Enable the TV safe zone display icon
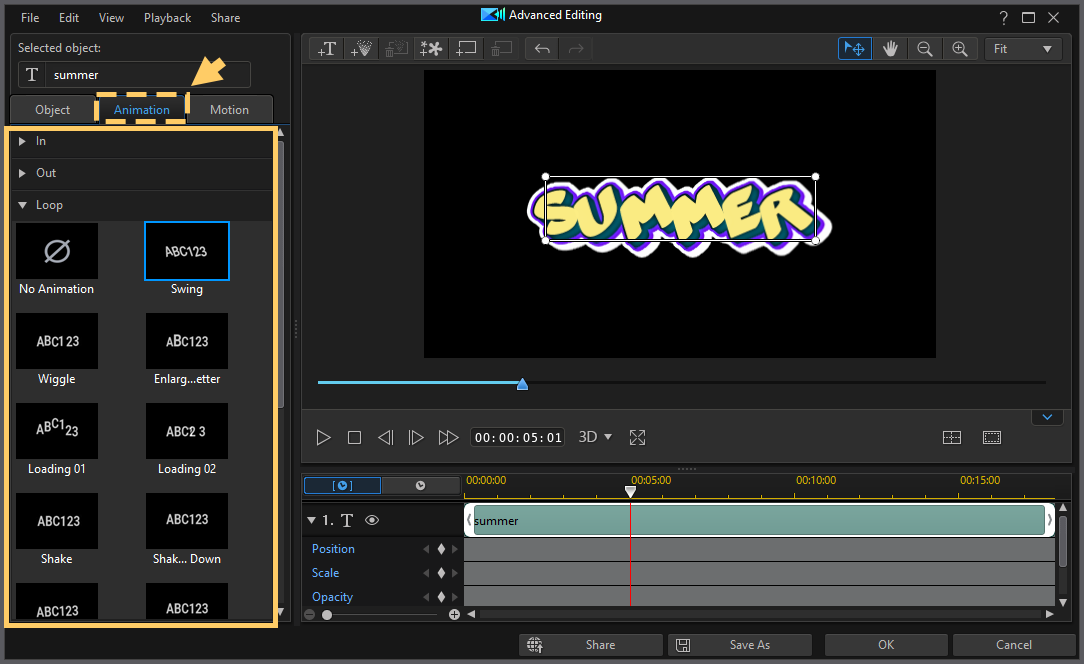Image resolution: width=1084 pixels, height=664 pixels. point(991,437)
